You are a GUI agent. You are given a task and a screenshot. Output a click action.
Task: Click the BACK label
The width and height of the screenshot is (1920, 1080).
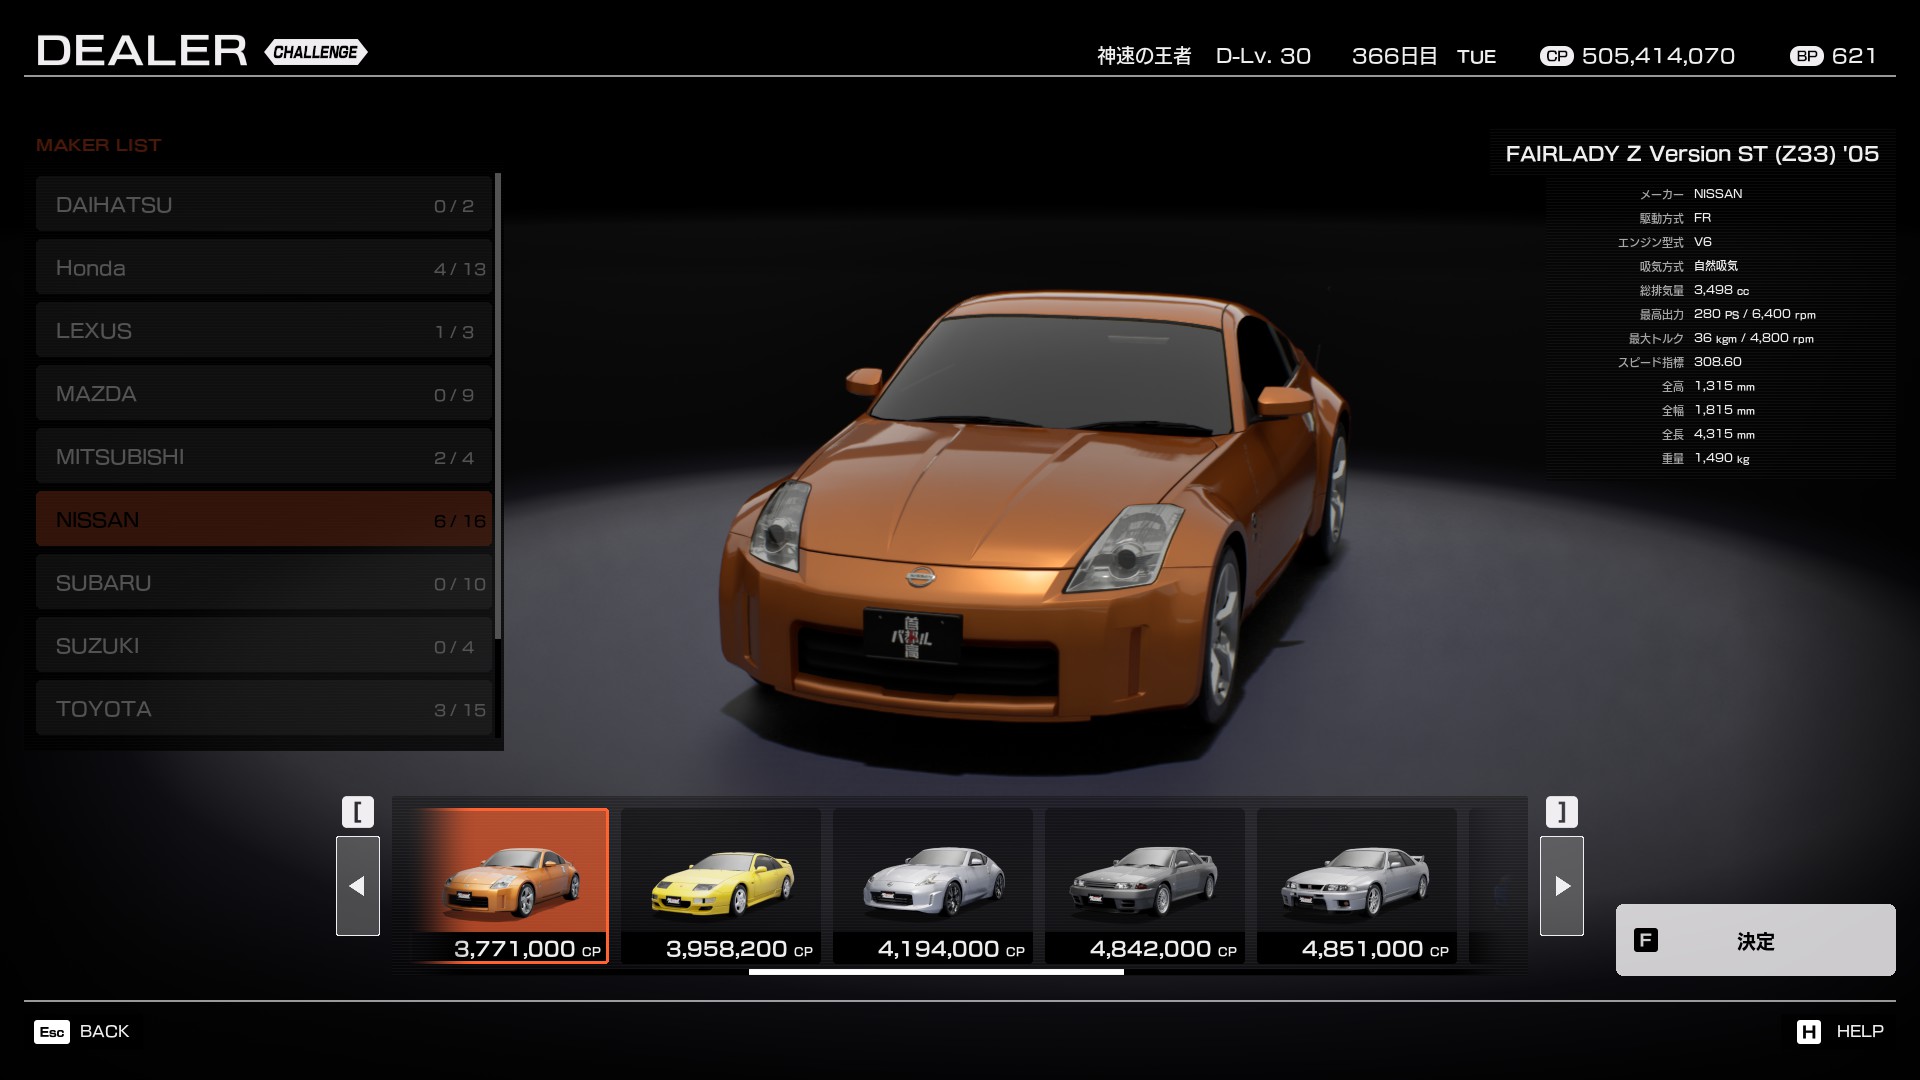(104, 1031)
